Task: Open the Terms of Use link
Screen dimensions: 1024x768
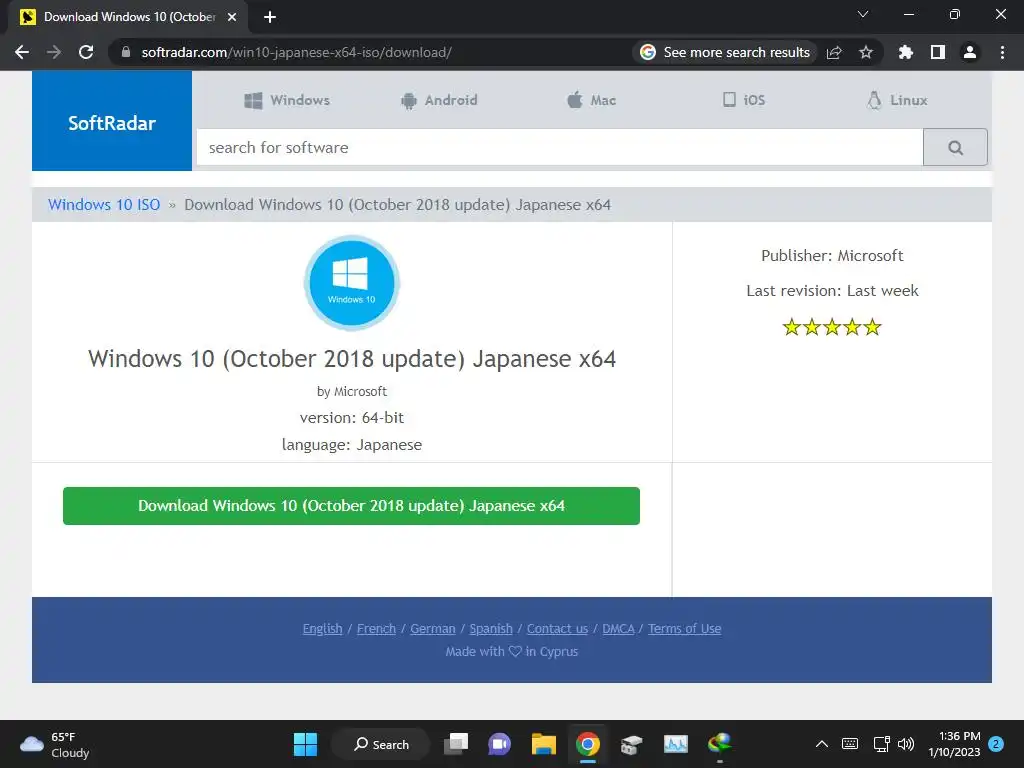Action: pyautogui.click(x=684, y=628)
